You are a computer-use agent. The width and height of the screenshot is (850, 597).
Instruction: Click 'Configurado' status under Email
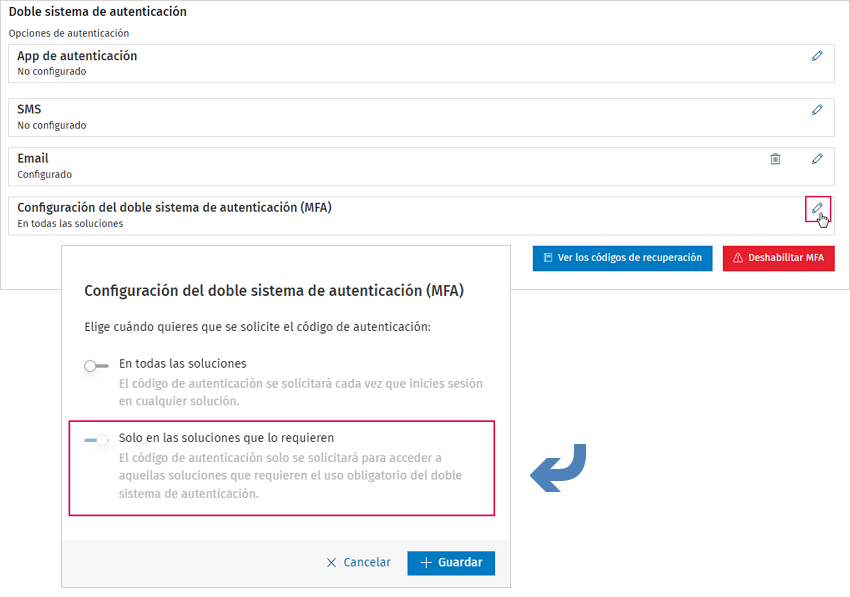44,175
